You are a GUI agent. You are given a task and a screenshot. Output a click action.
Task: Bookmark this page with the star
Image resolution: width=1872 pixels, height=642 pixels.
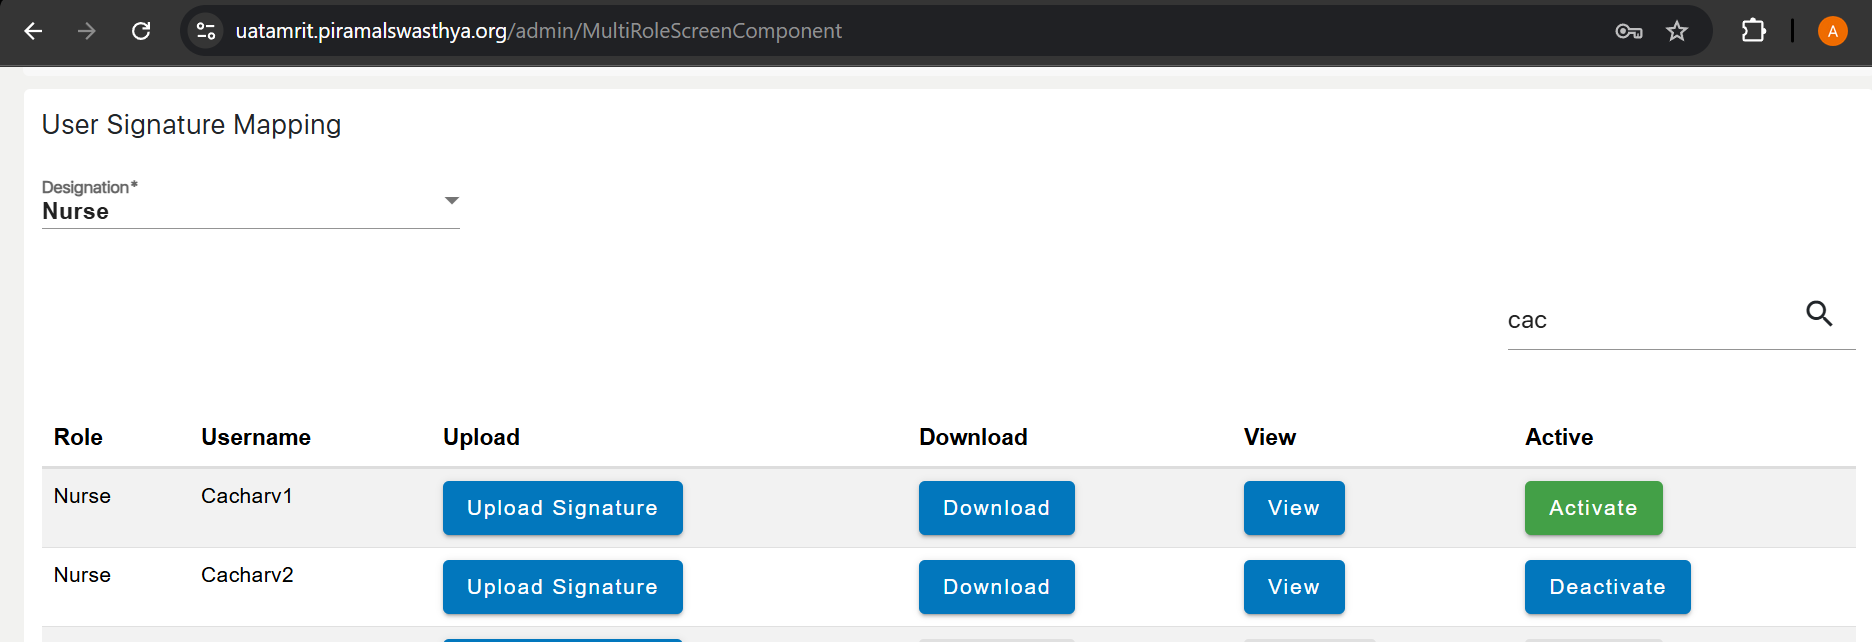(1677, 31)
